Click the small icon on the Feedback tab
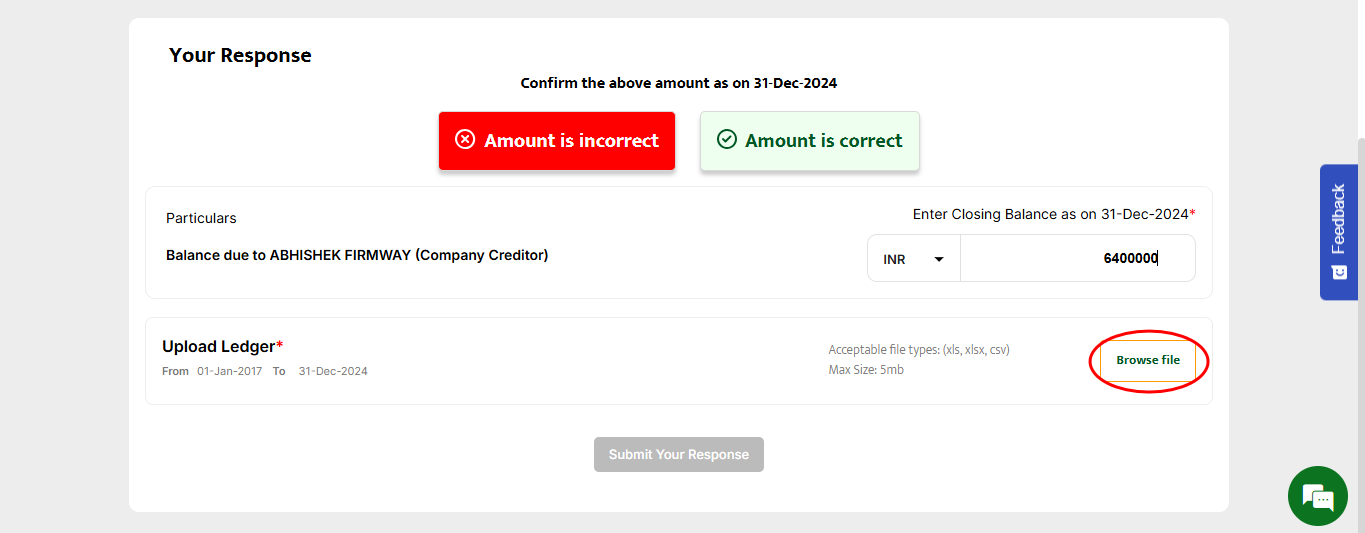 tap(1339, 272)
